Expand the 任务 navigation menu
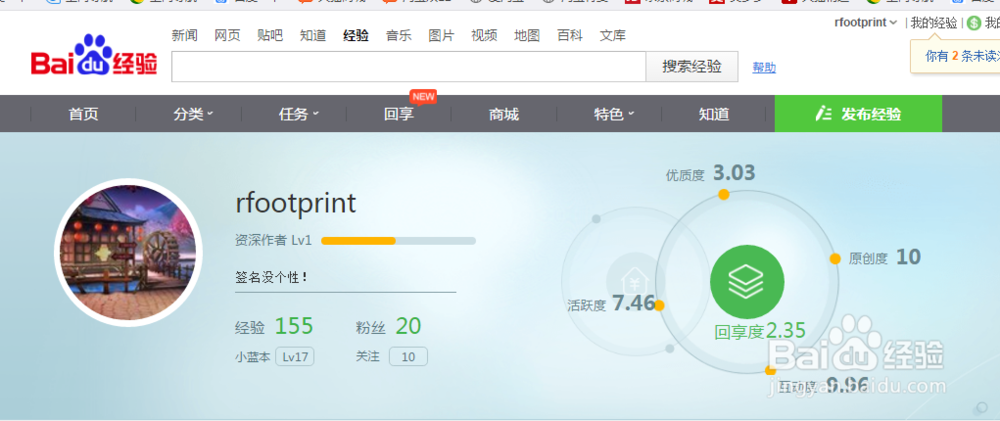The image size is (1000, 421). (298, 114)
